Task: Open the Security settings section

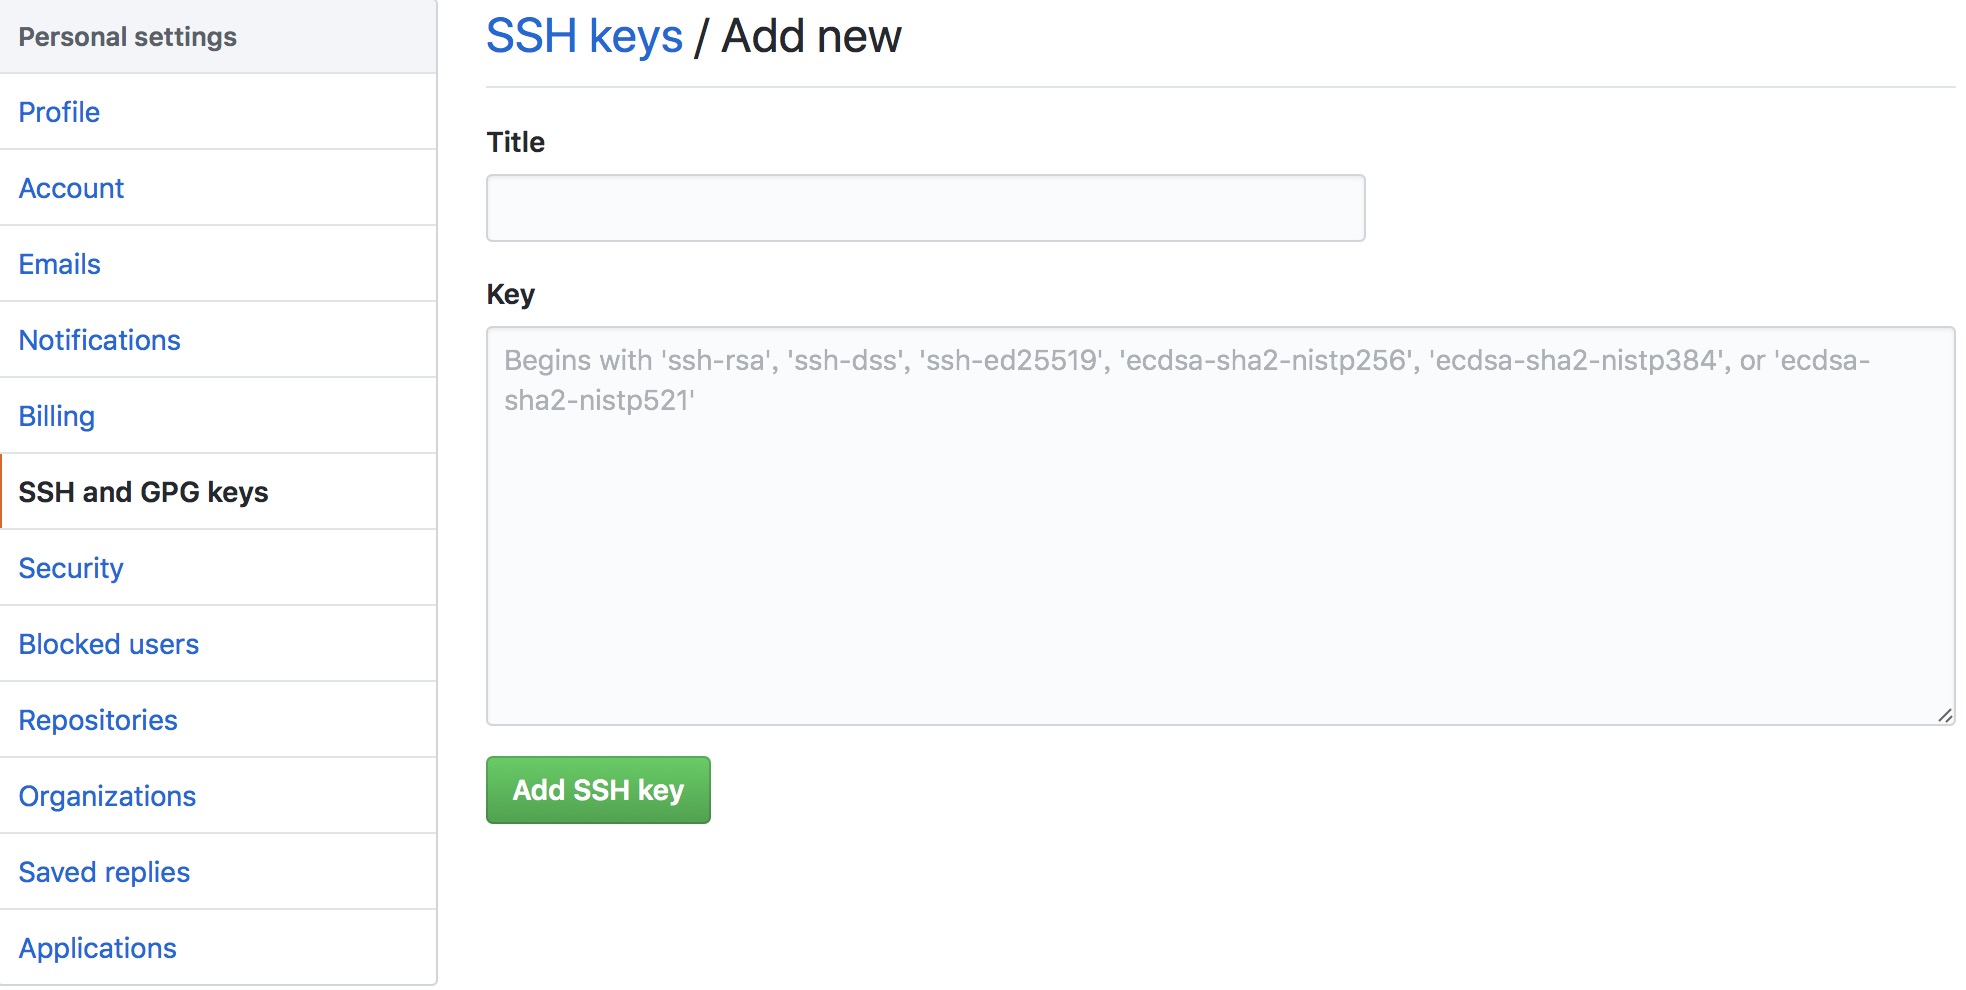Action: tap(70, 568)
